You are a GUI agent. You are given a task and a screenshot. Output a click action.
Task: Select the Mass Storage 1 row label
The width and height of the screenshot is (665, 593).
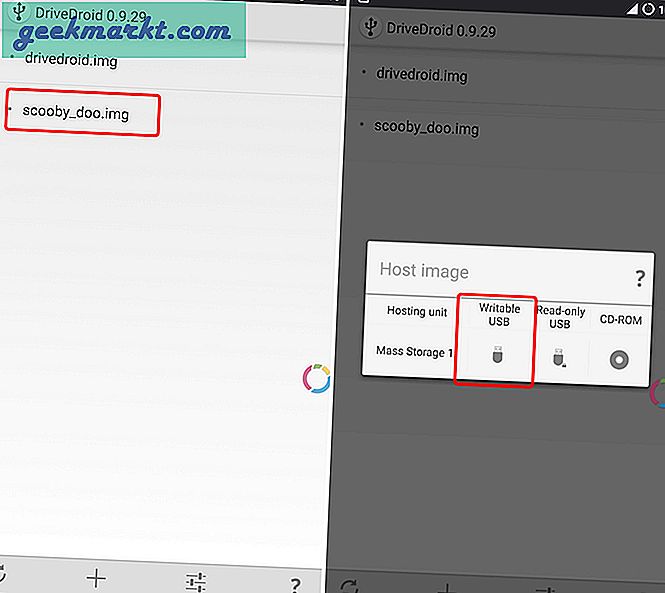[x=414, y=351]
